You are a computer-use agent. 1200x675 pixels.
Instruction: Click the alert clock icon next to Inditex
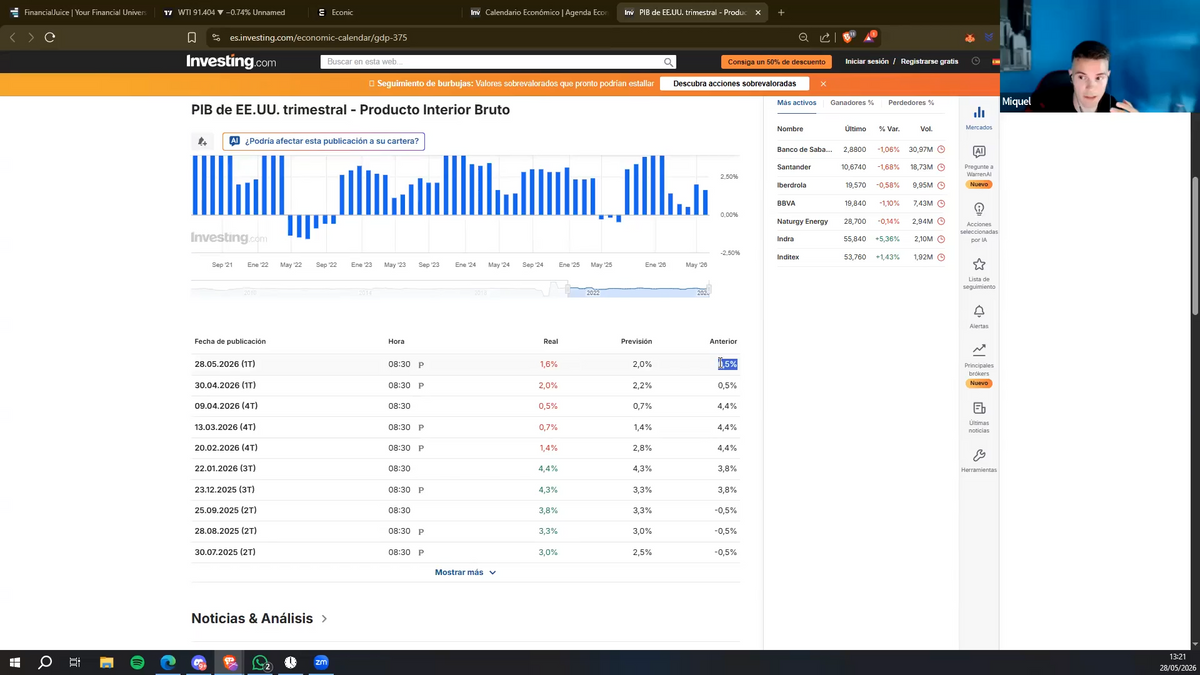coord(941,257)
